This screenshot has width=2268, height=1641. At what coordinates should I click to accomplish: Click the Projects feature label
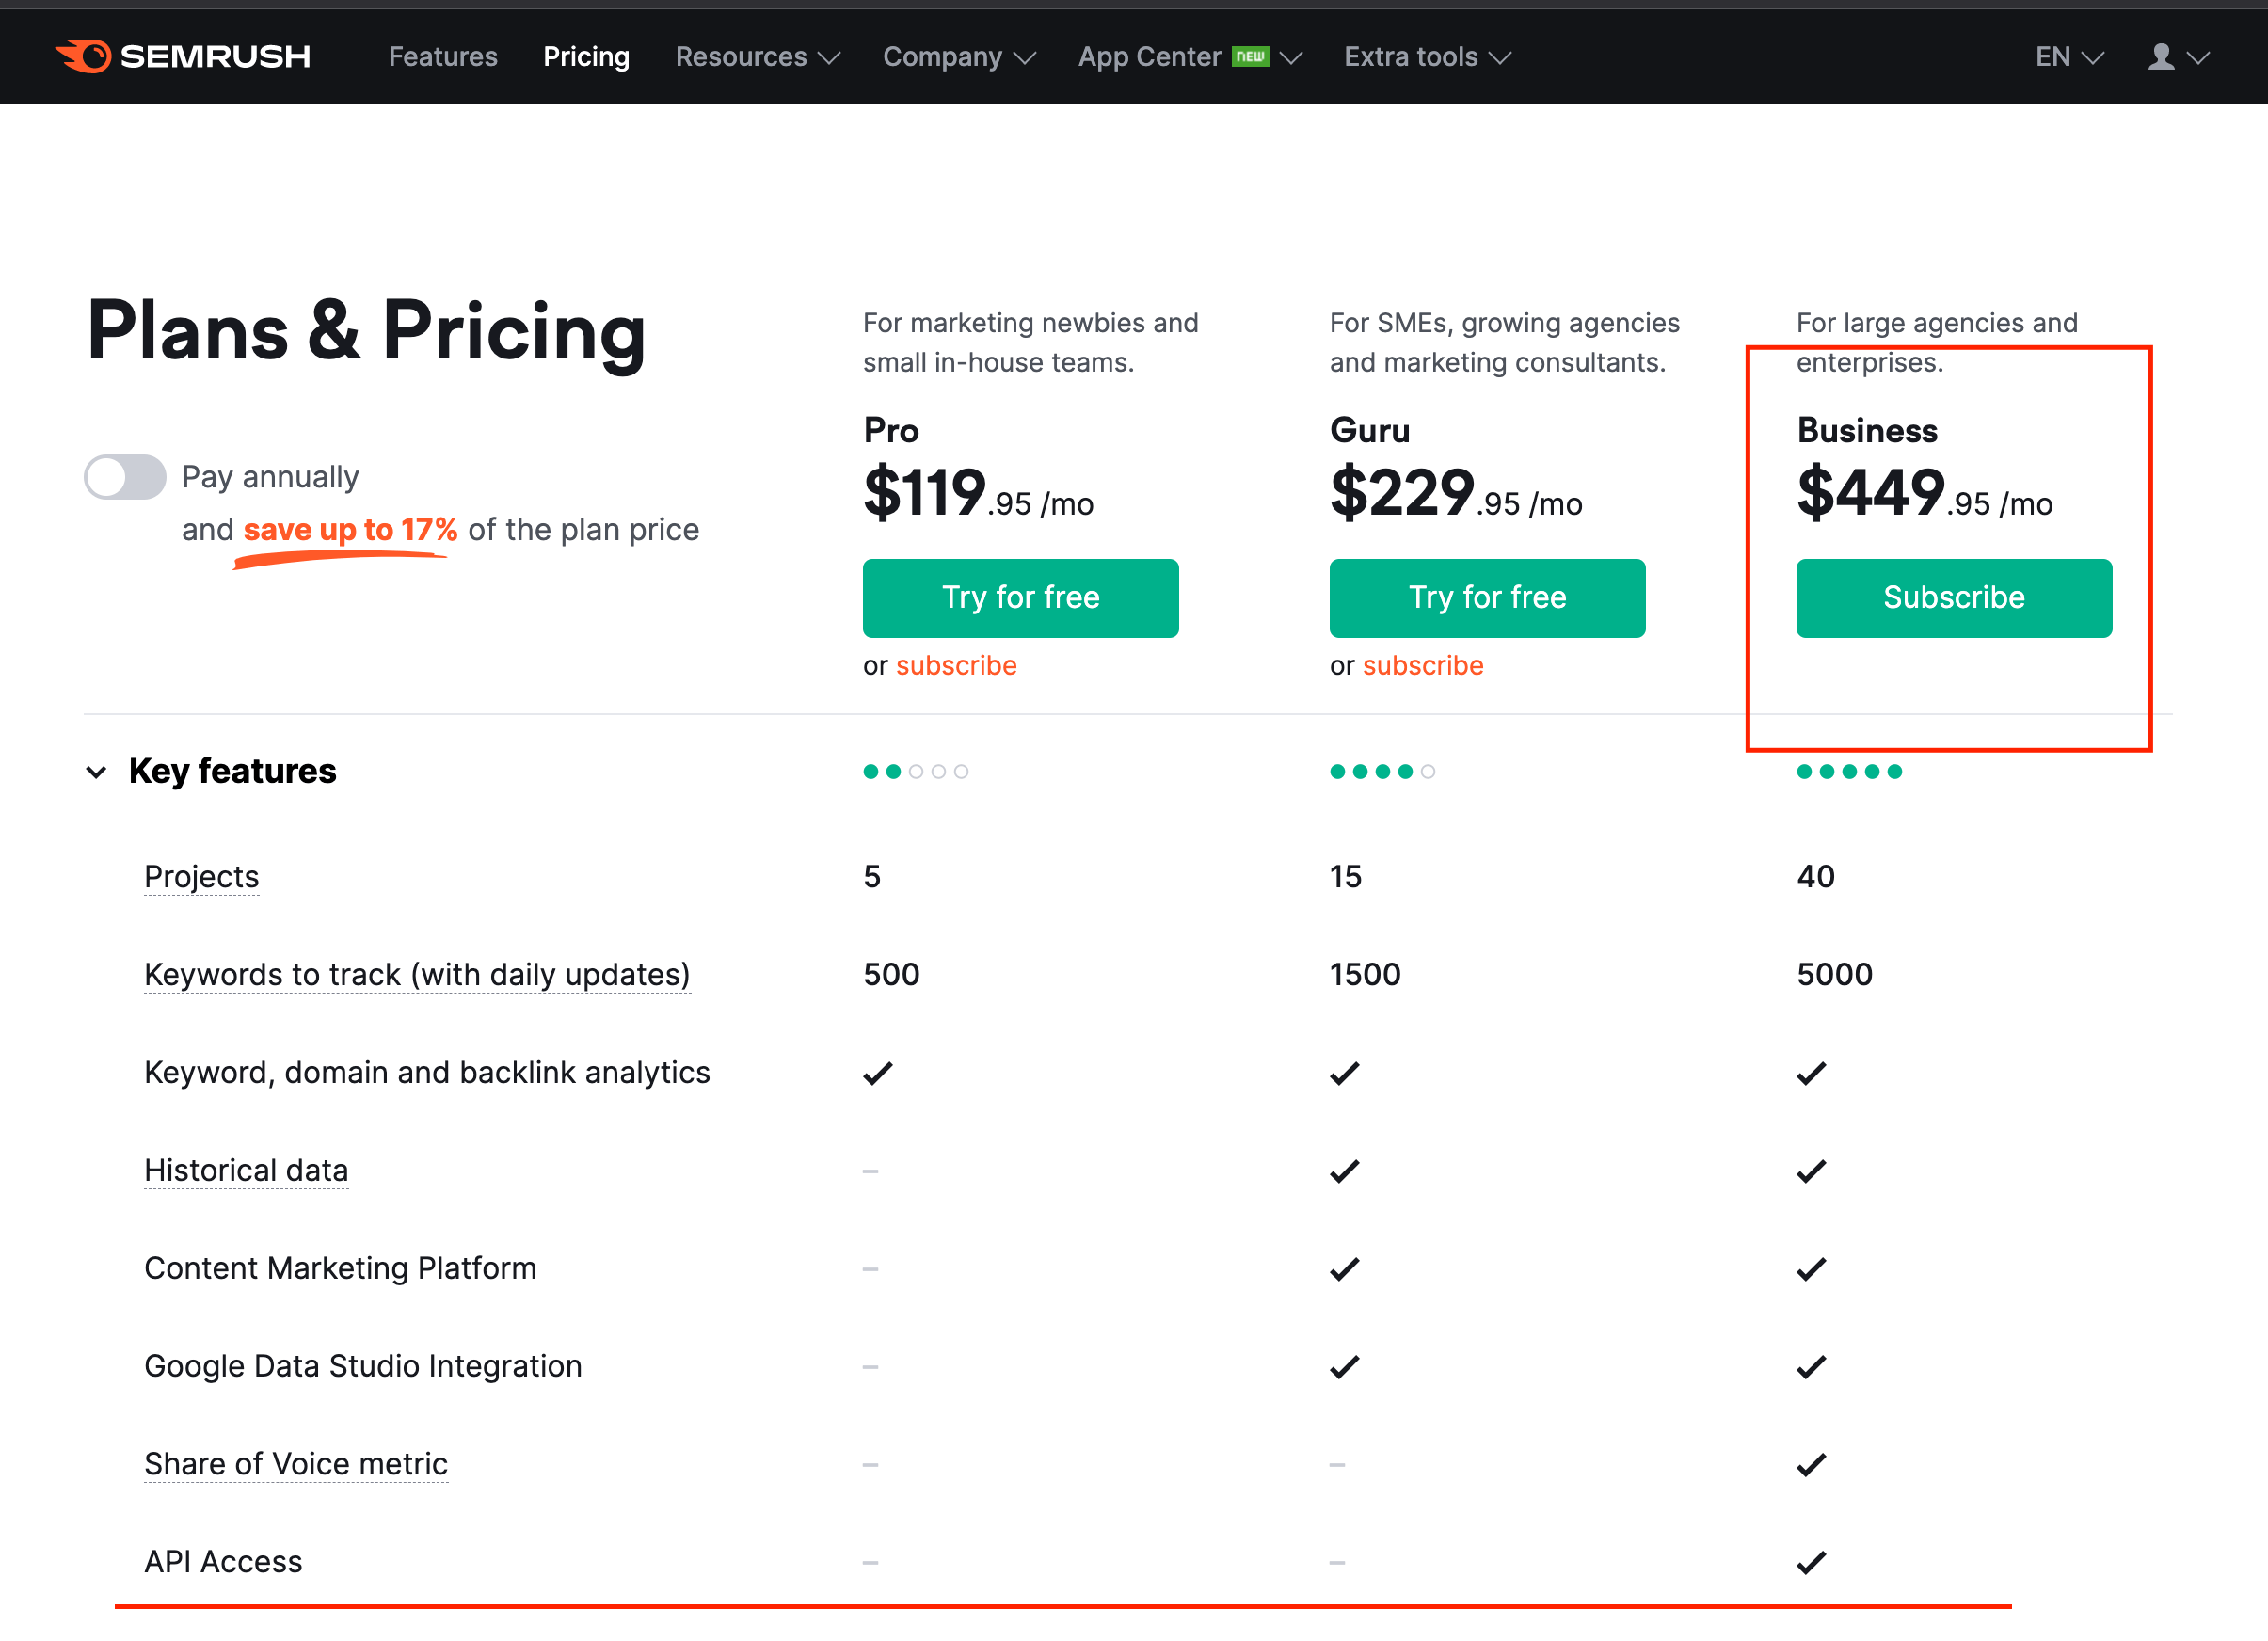[x=202, y=876]
